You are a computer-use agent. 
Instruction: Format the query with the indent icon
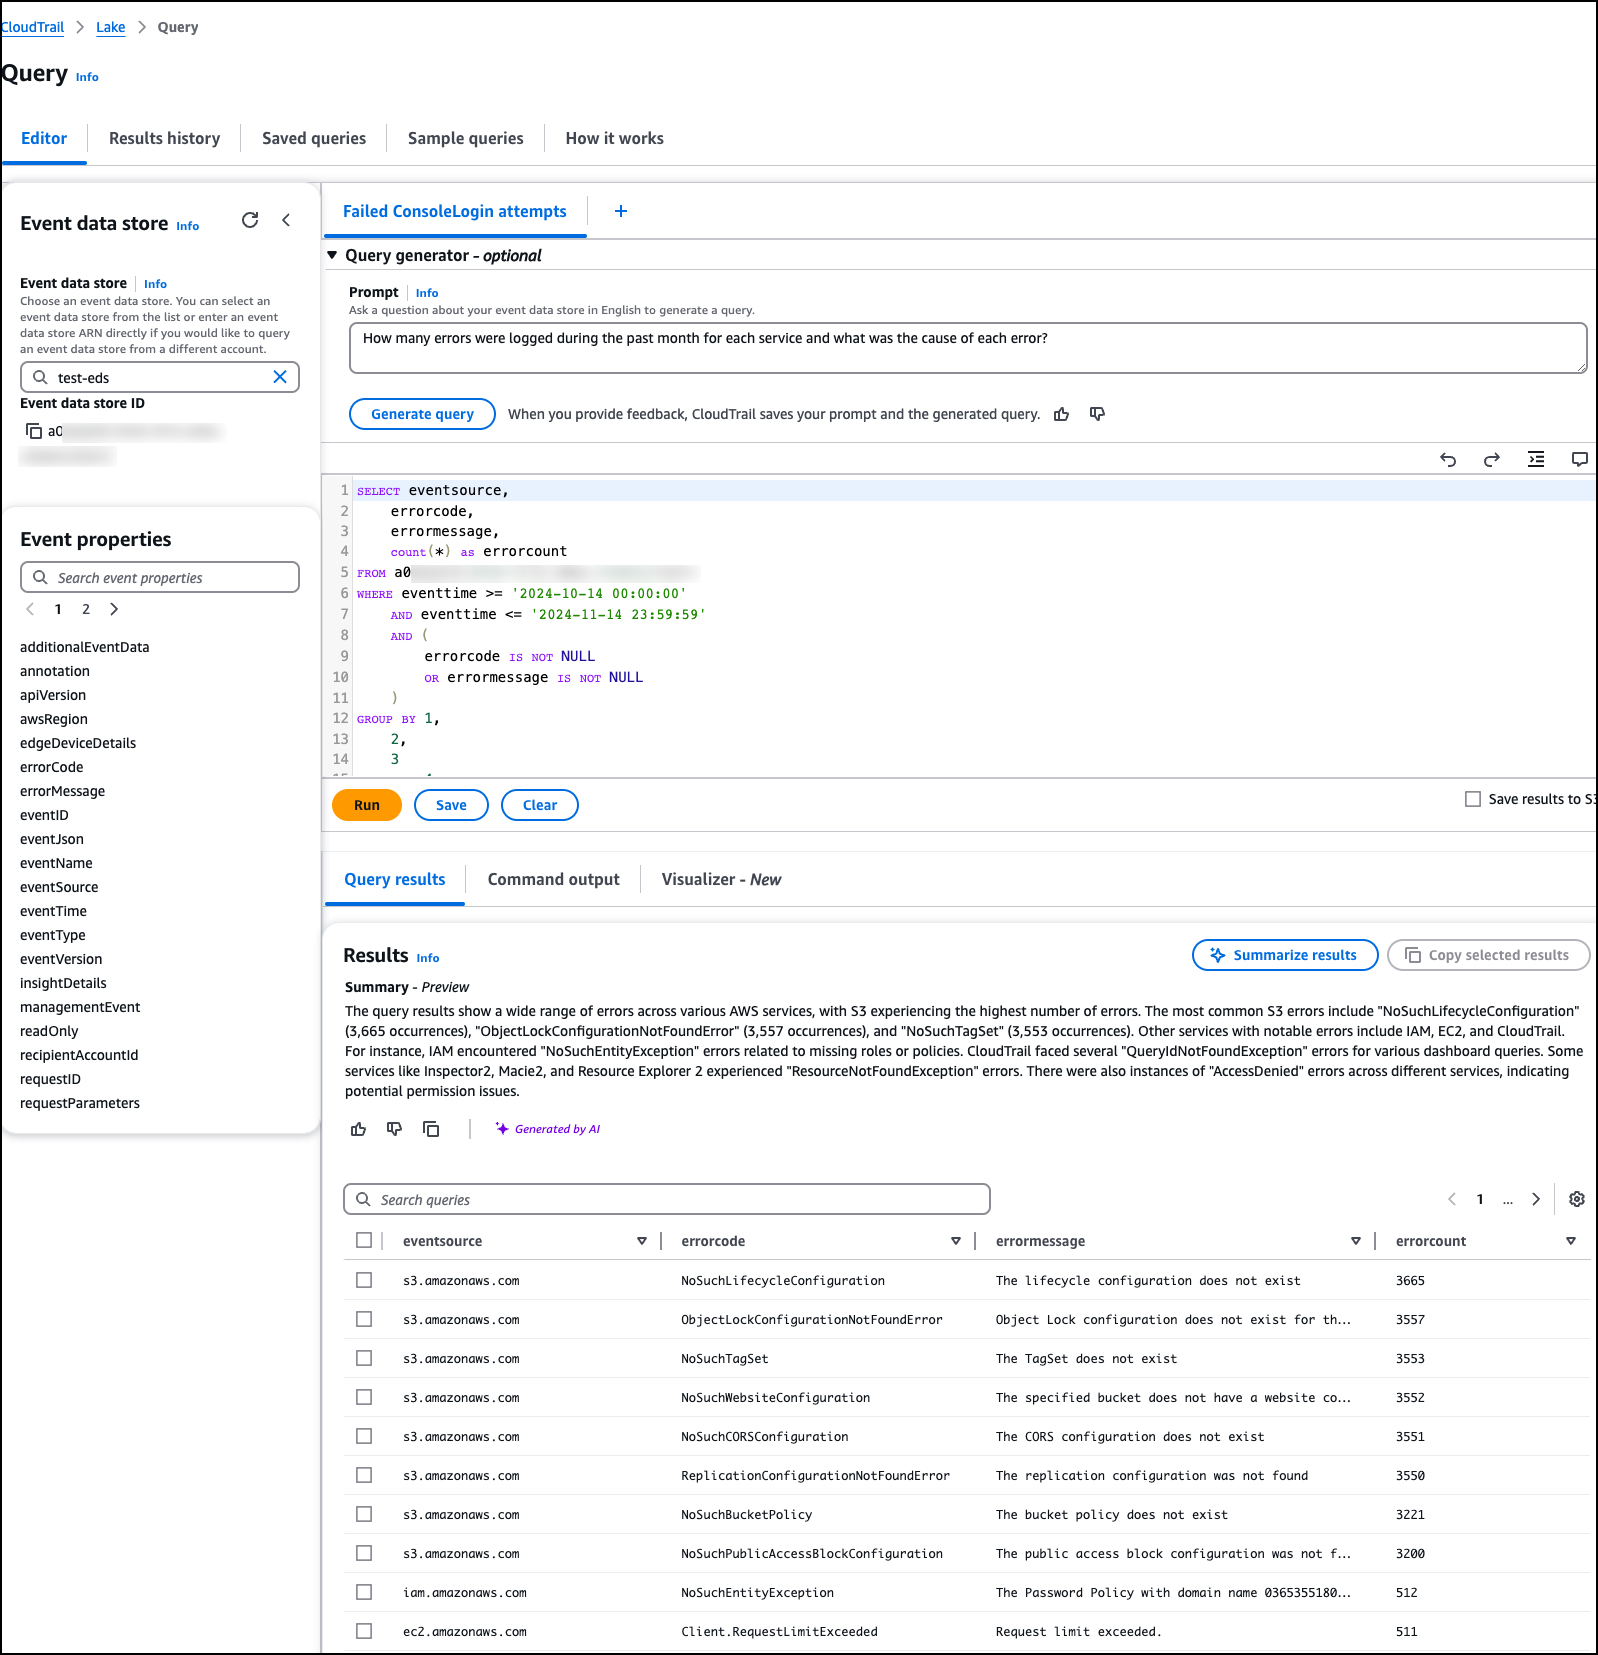(1536, 459)
